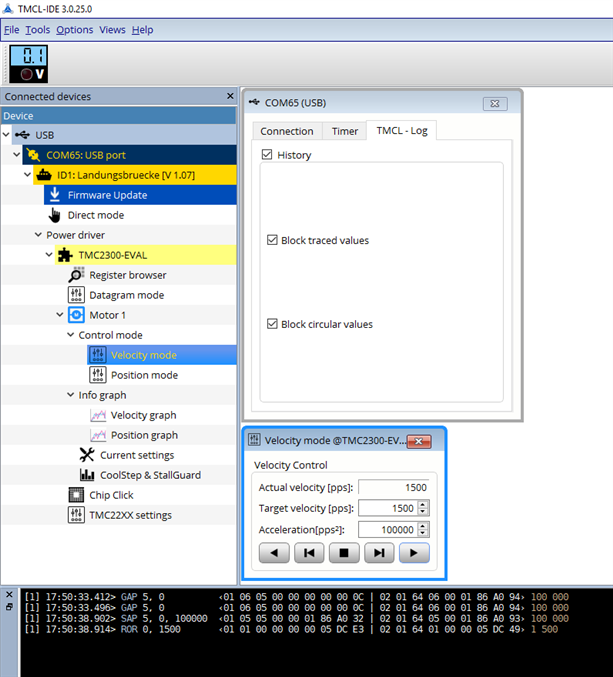This screenshot has height=677, width=613.
Task: Toggle Block circular values checkbox
Action: [272, 324]
